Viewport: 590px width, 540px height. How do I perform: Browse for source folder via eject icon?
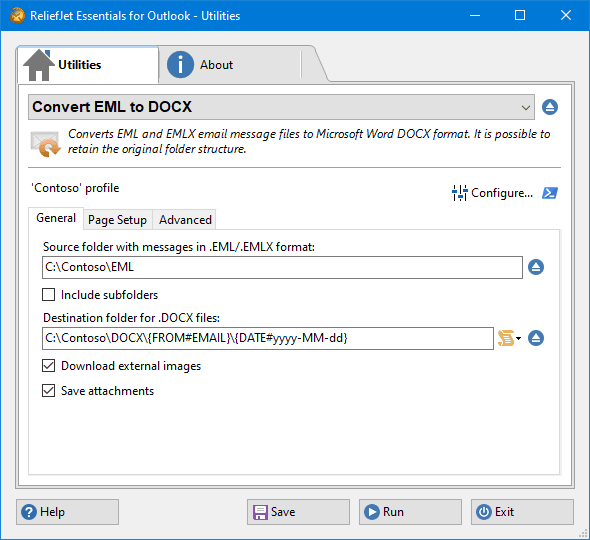(x=535, y=267)
